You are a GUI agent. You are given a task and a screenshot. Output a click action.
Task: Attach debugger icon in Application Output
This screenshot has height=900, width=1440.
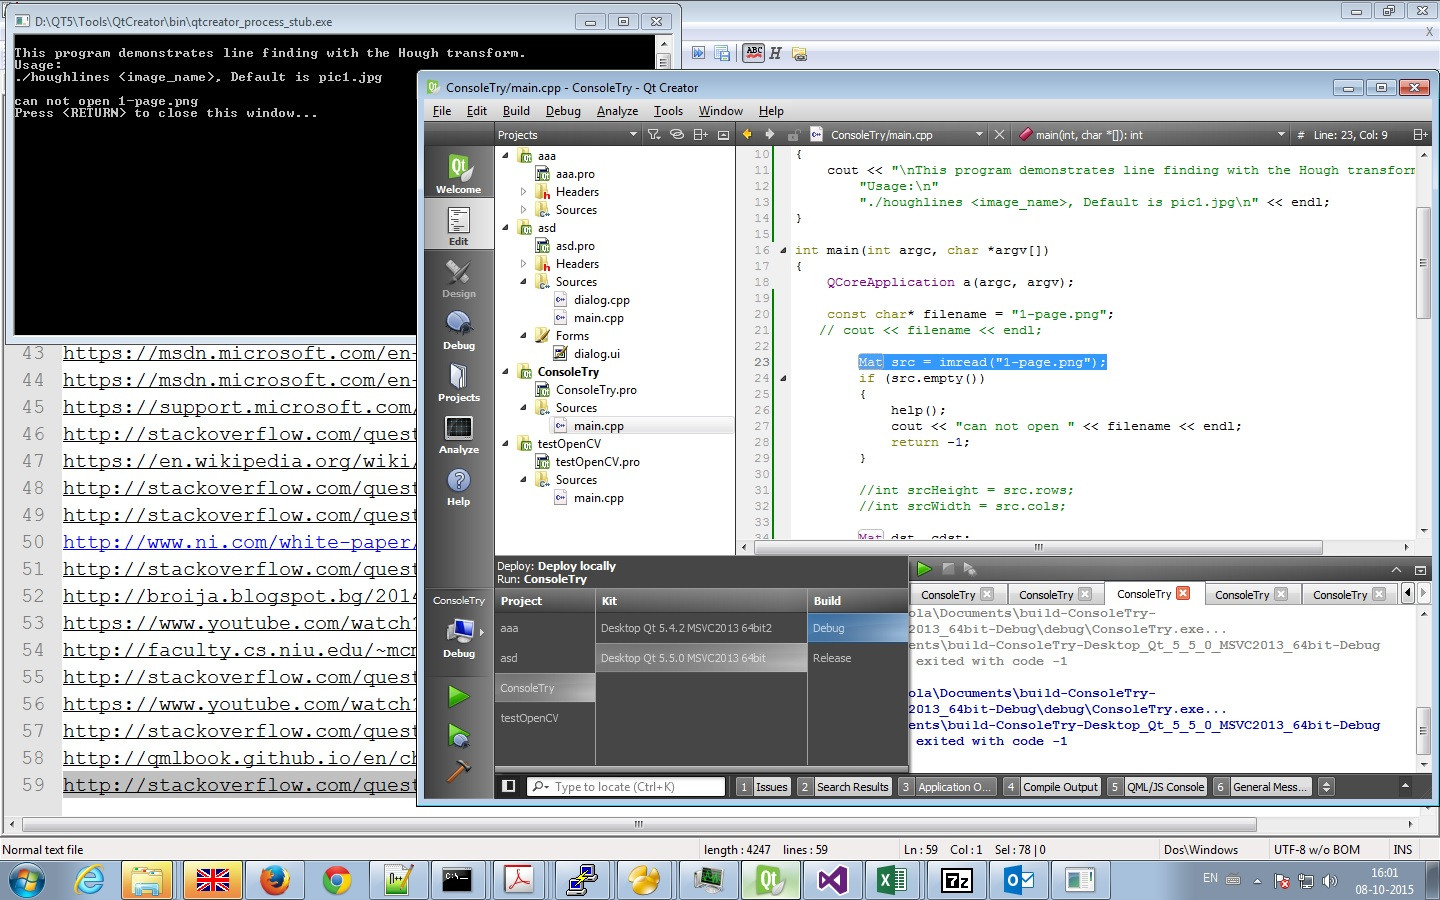(x=969, y=569)
